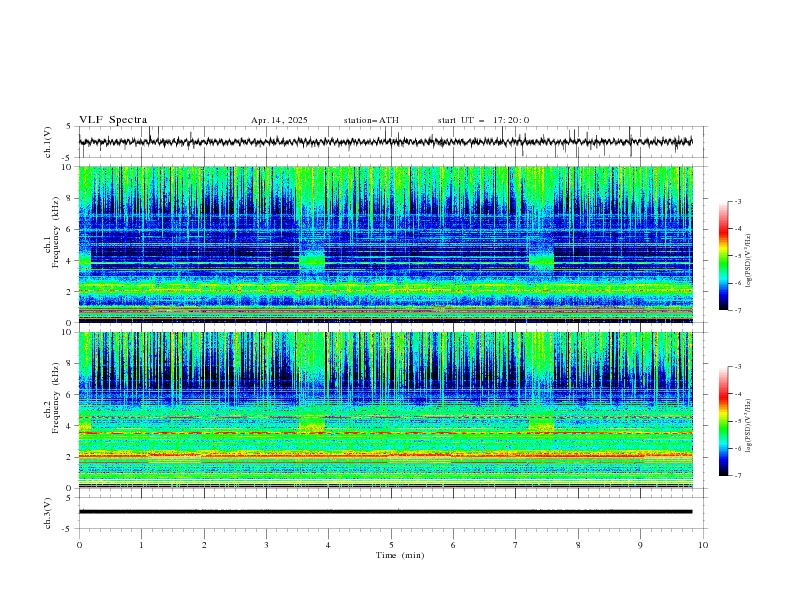792x612 pixels.
Task: Click the lower color scale bar for ch.2
Action: pyautogui.click(x=724, y=421)
